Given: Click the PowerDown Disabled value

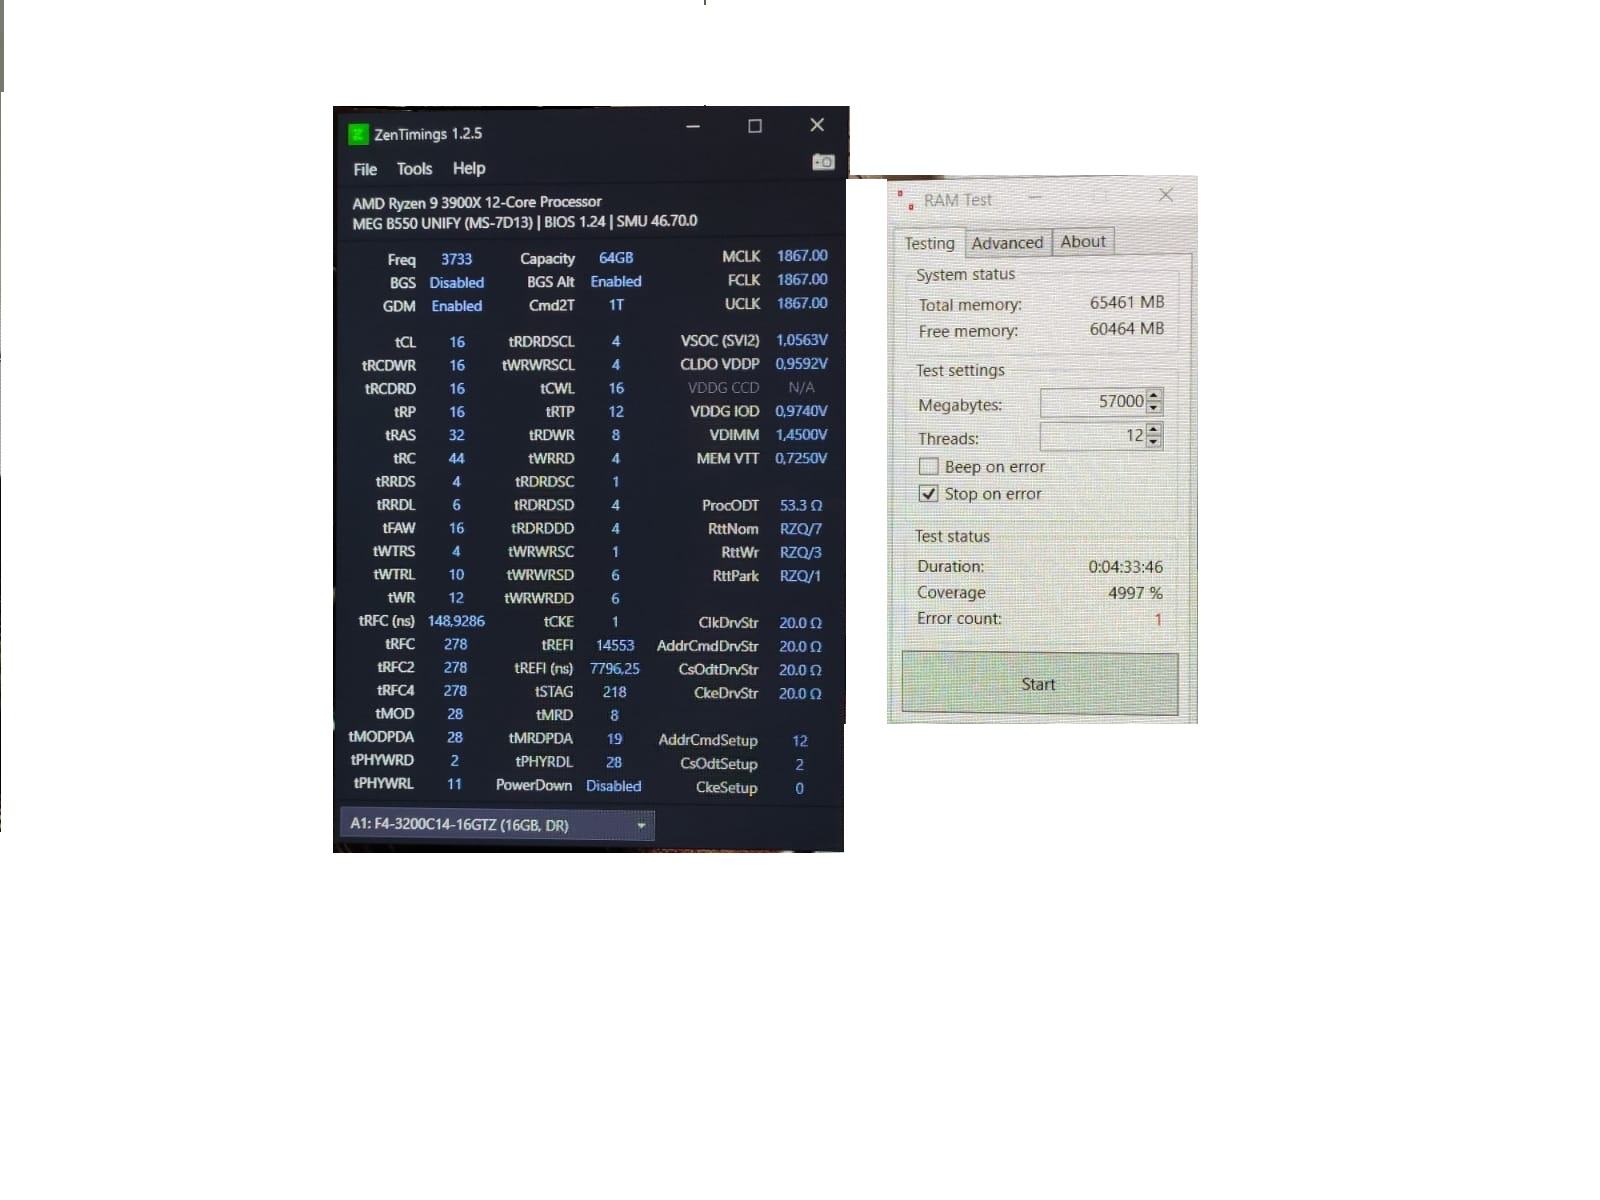Looking at the screenshot, I should [x=614, y=786].
